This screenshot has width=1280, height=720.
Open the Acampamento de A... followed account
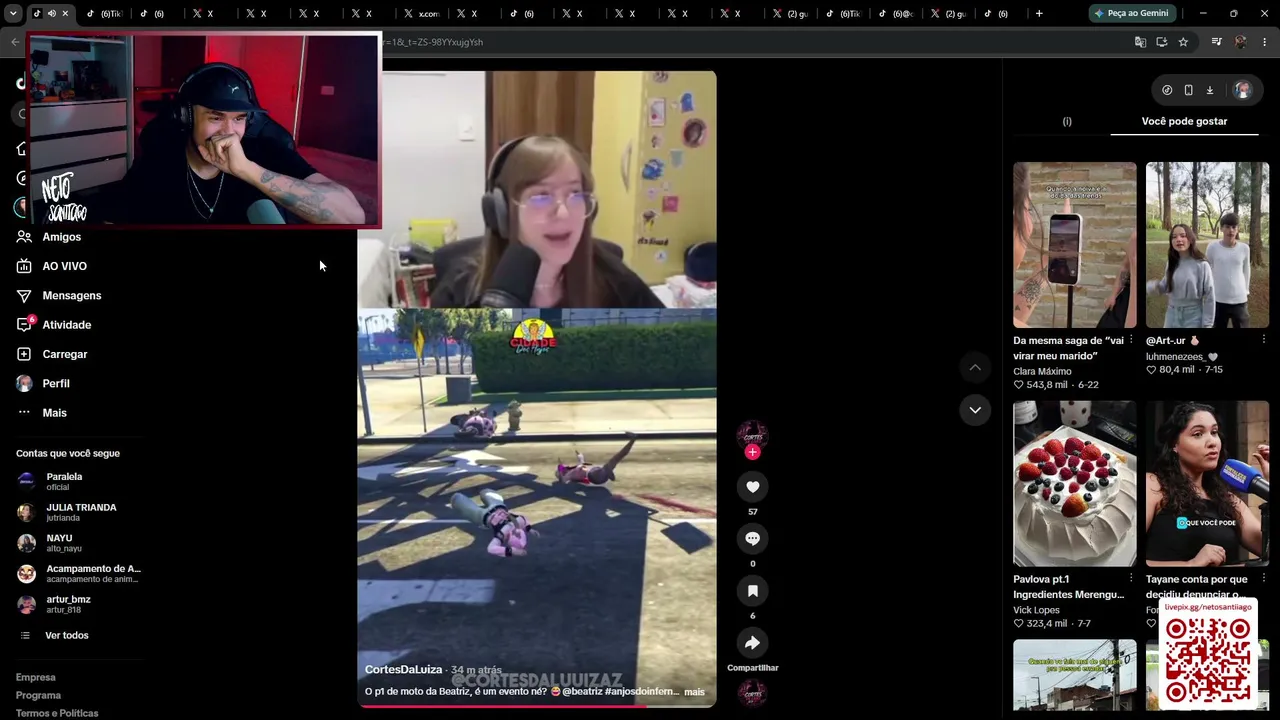pyautogui.click(x=79, y=573)
